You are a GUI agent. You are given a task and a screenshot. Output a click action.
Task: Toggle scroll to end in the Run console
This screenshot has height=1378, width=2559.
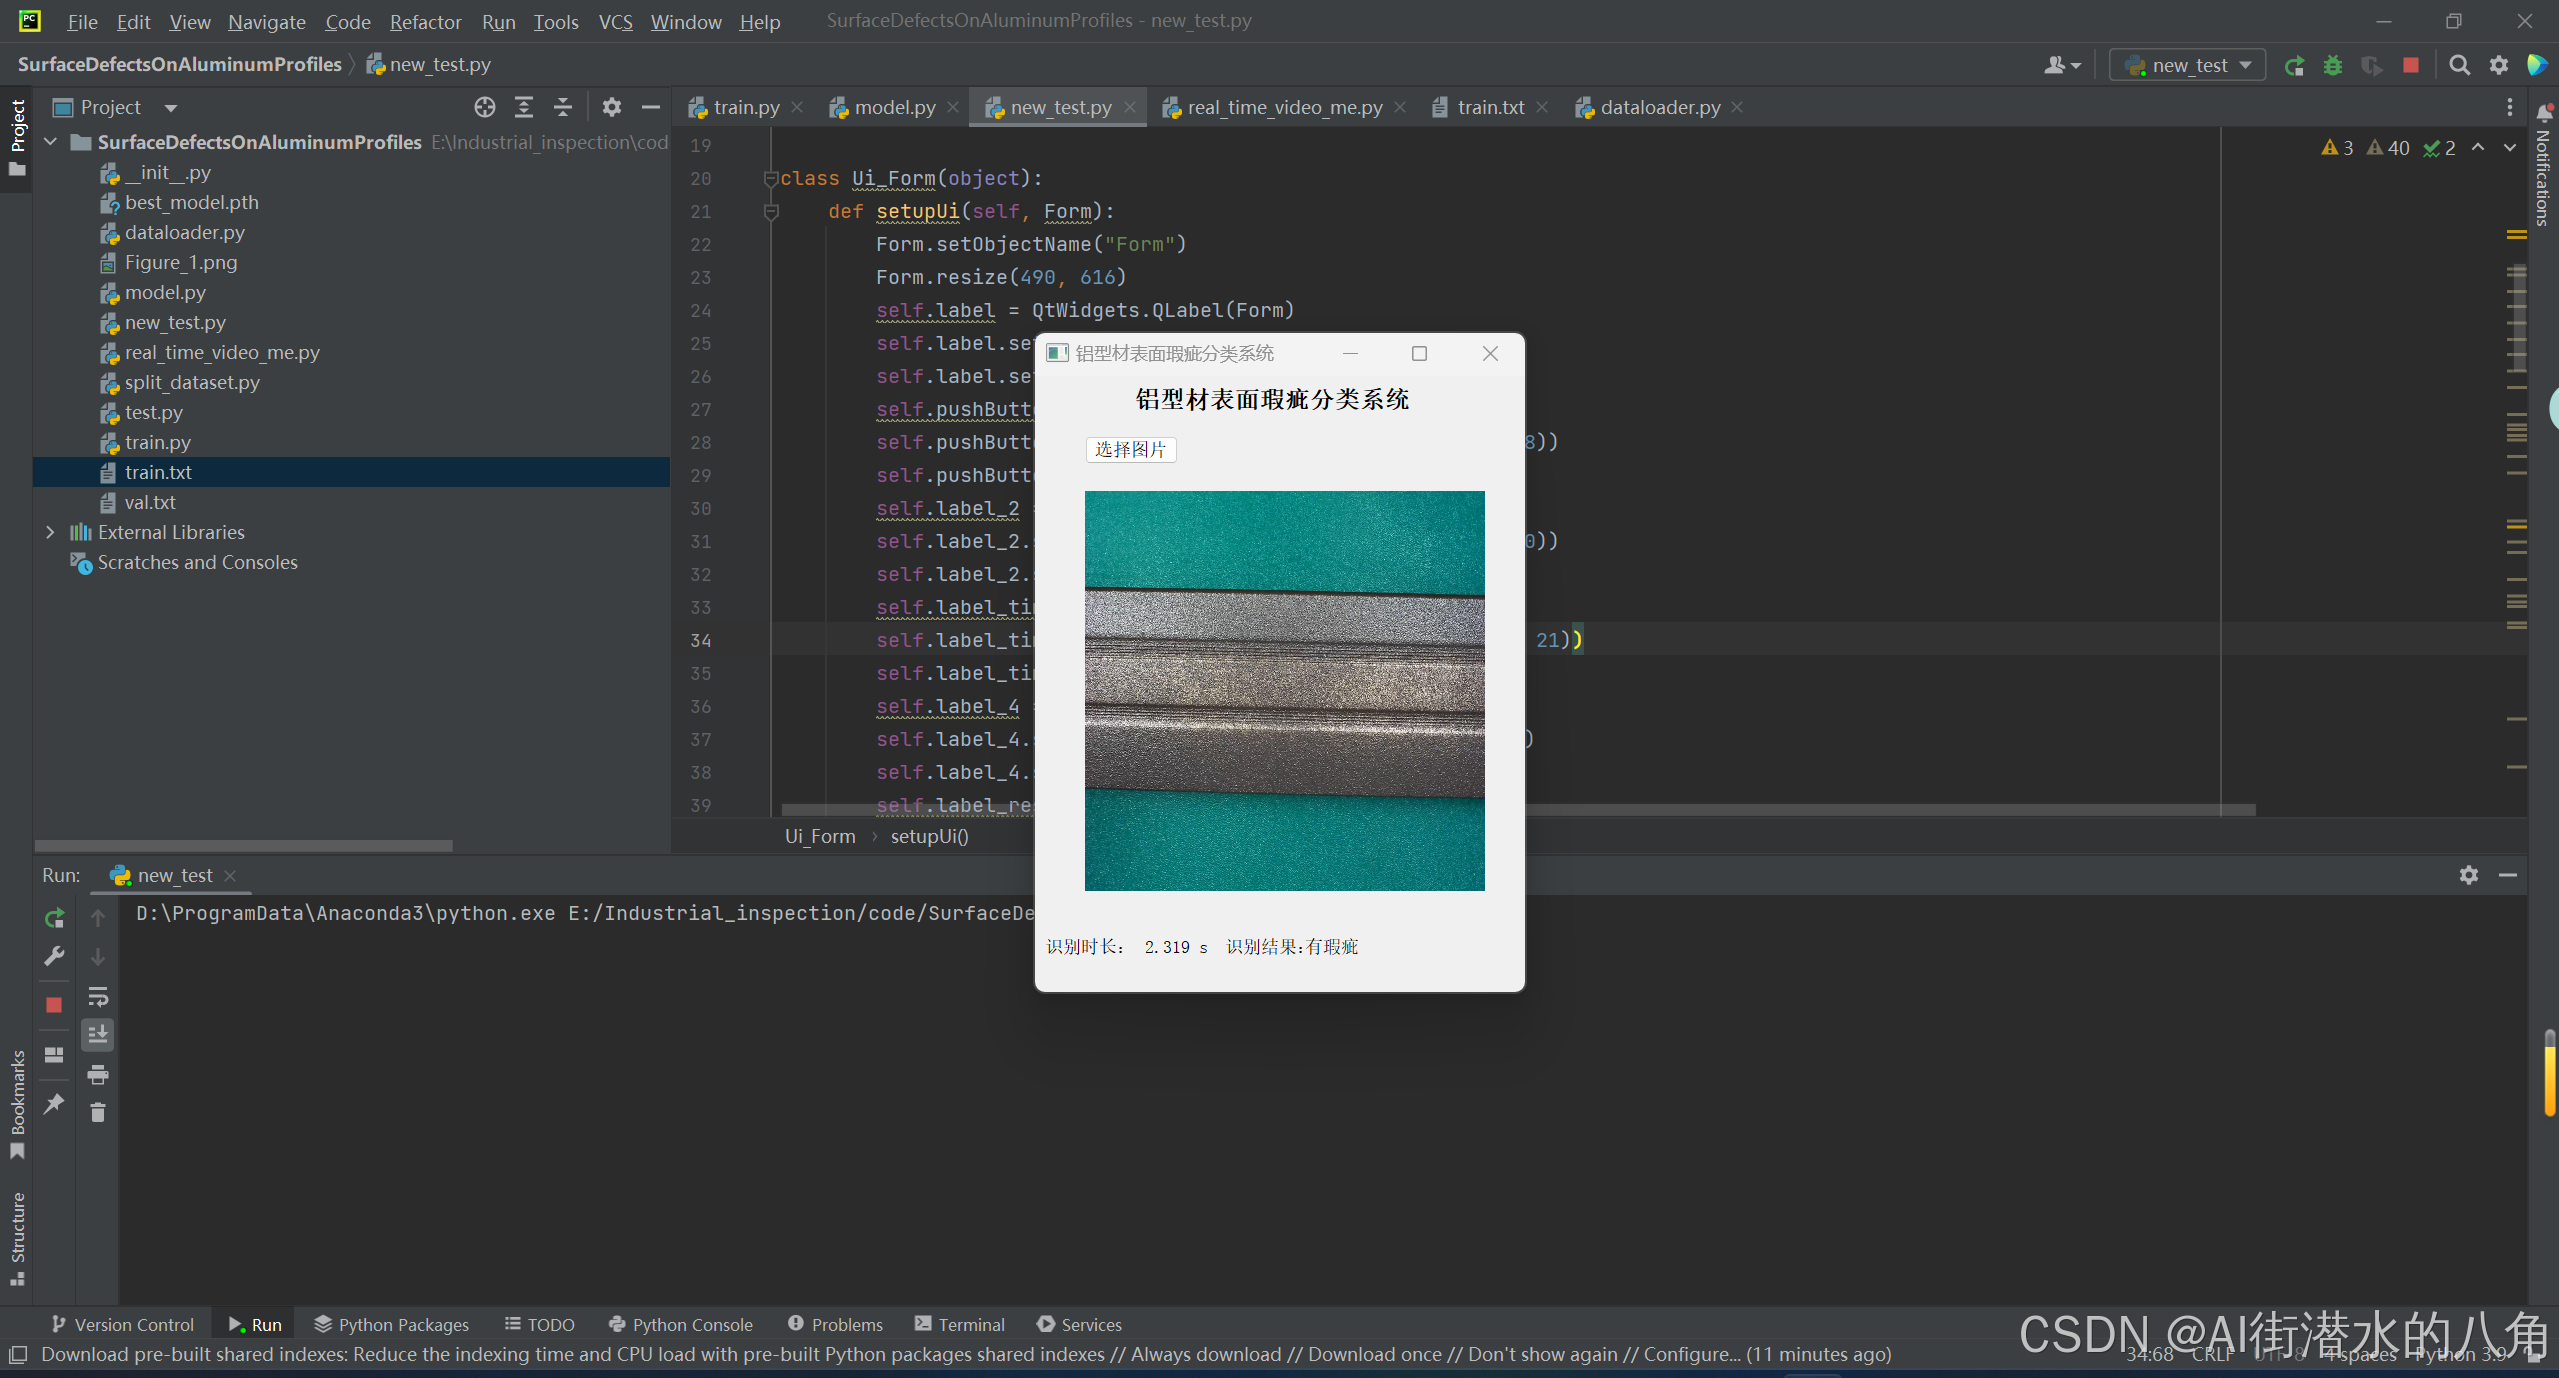[x=98, y=1035]
